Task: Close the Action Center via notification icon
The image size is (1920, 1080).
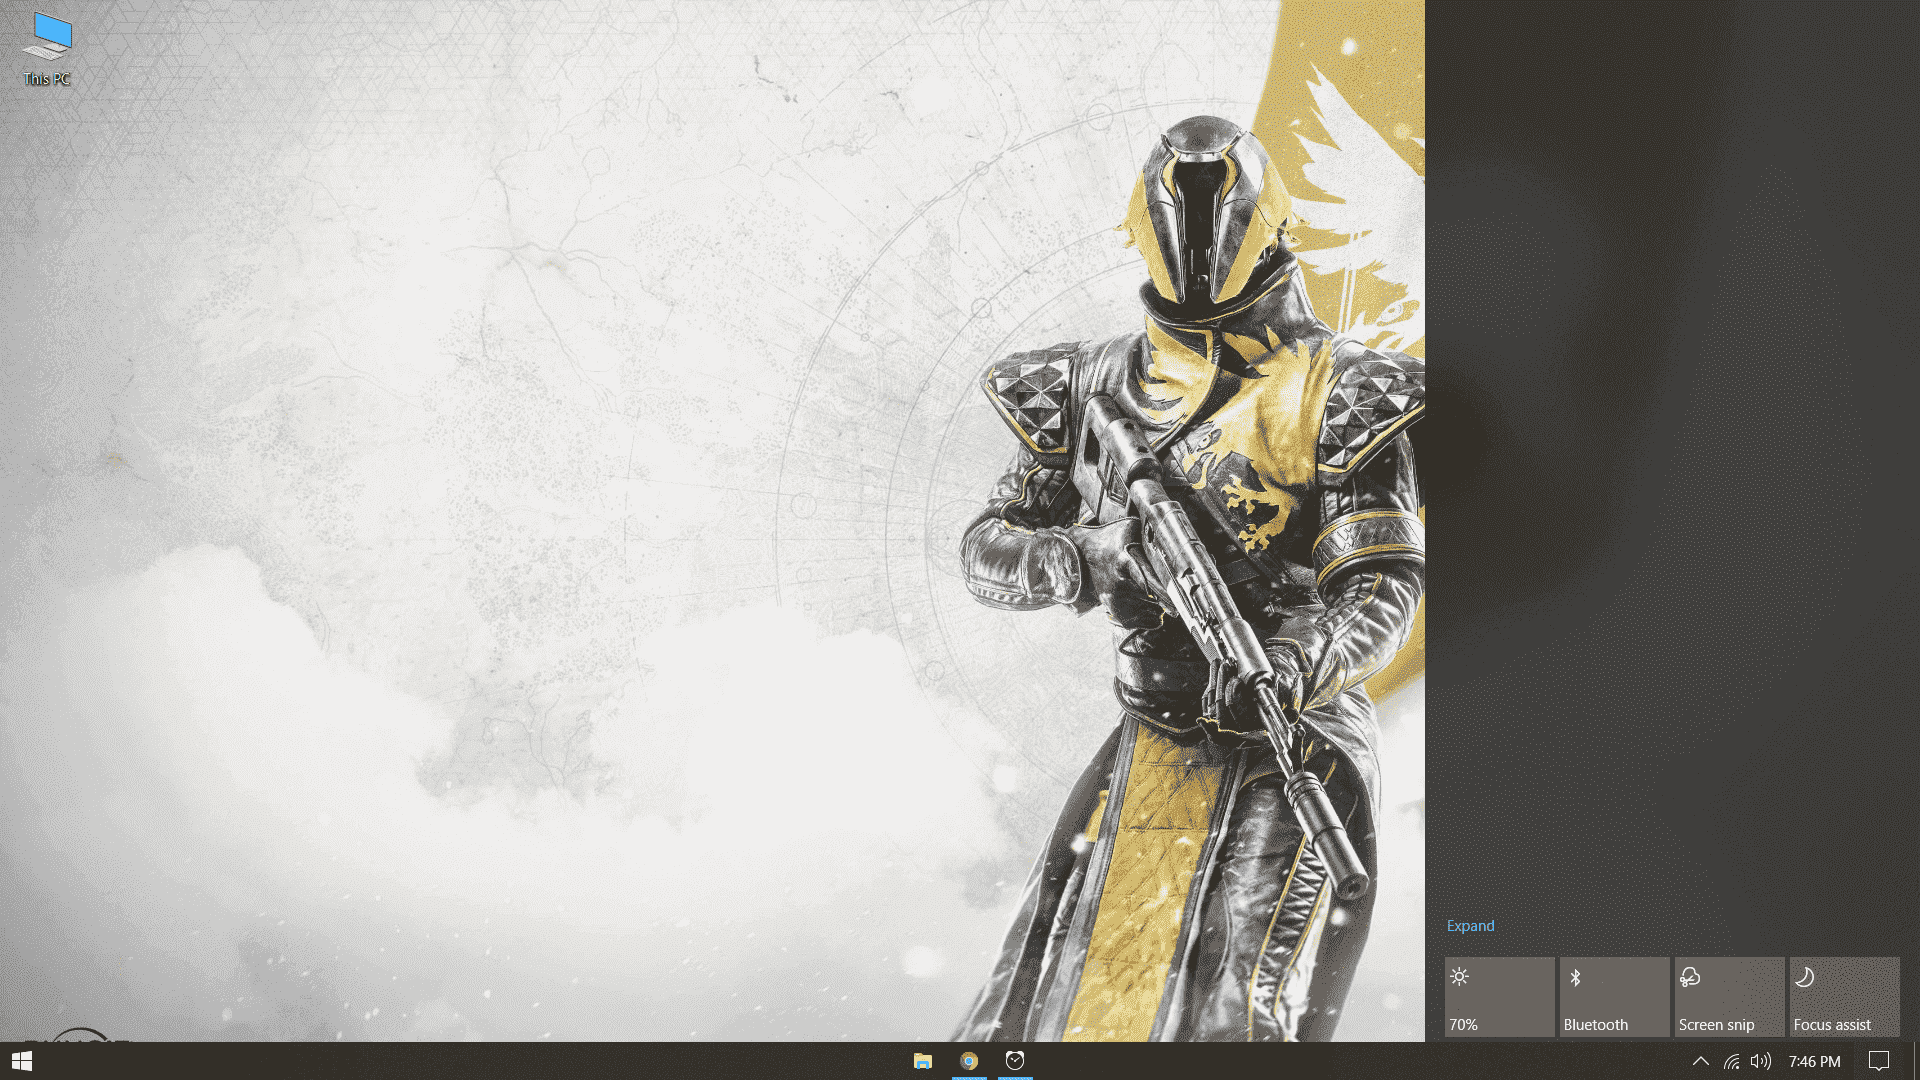Action: 1879,1061
